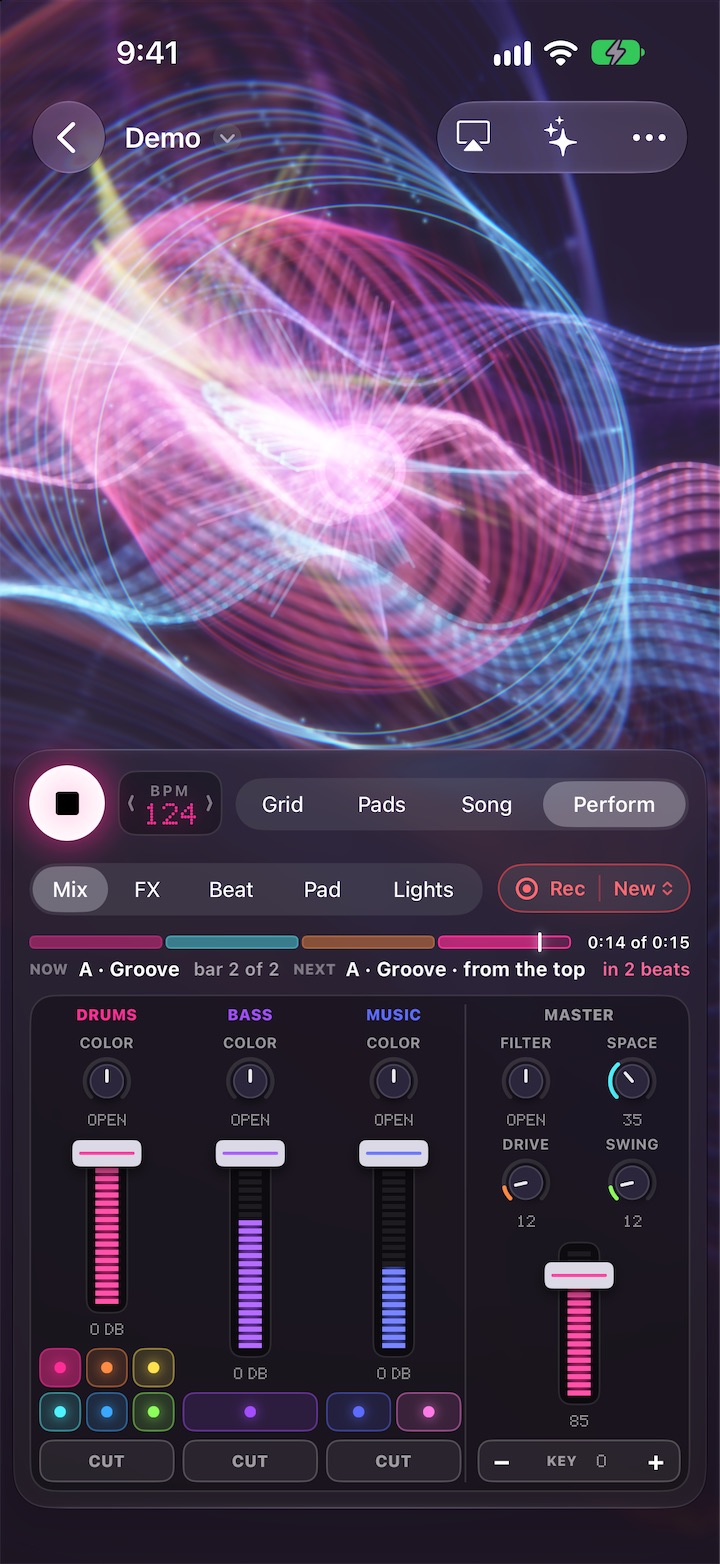Lower the key with the minus button
This screenshot has height=1564, width=720.
tap(502, 1462)
